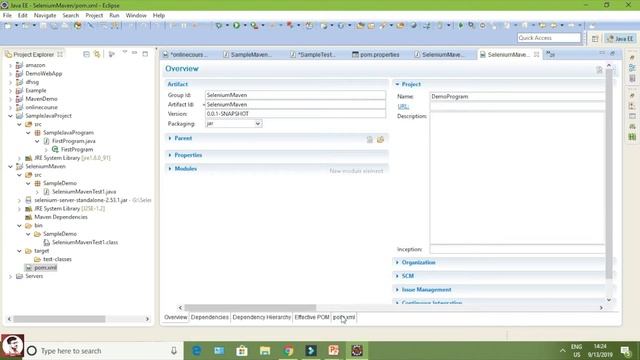The width and height of the screenshot is (640, 360).
Task: Select selenium-server-standalone jar entry
Action: click(x=81, y=200)
